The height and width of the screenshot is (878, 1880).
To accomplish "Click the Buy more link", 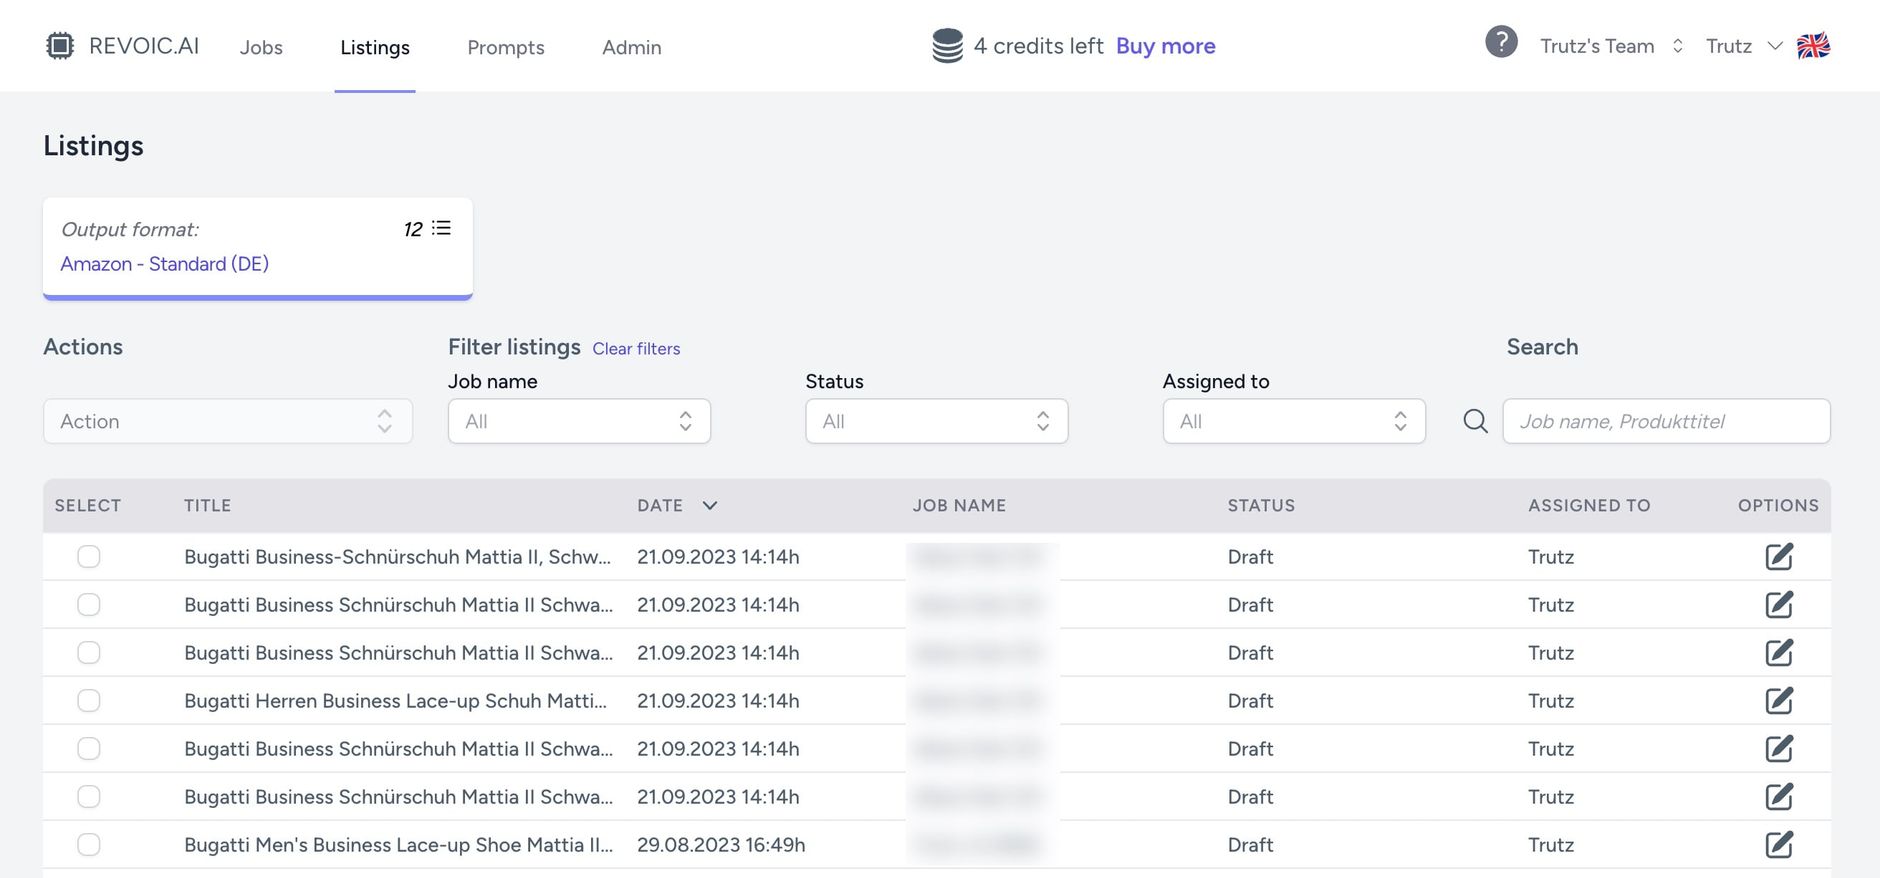I will (1166, 46).
